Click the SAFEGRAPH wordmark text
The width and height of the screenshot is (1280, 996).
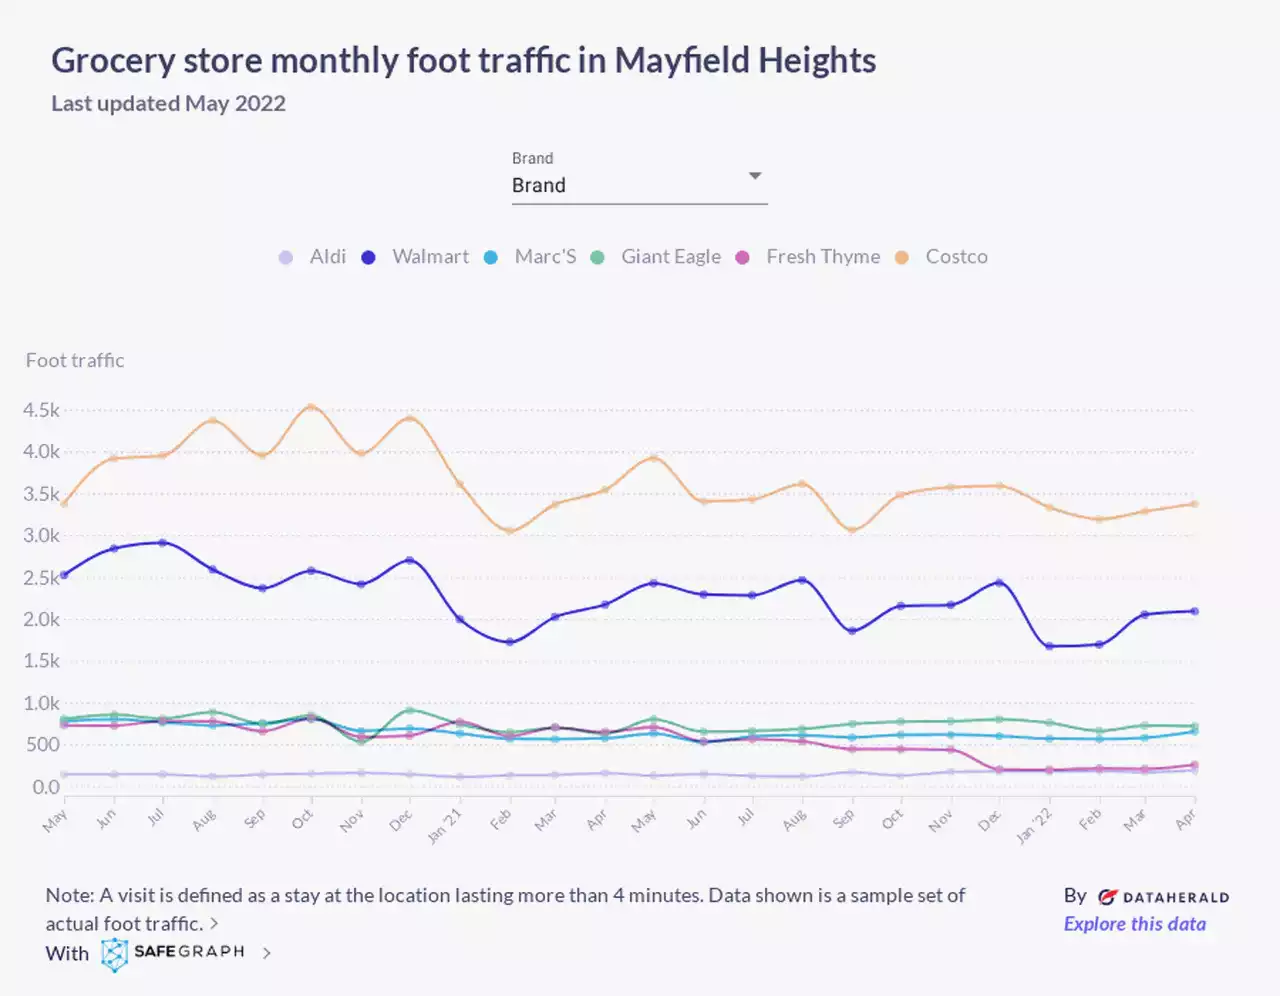tap(189, 952)
